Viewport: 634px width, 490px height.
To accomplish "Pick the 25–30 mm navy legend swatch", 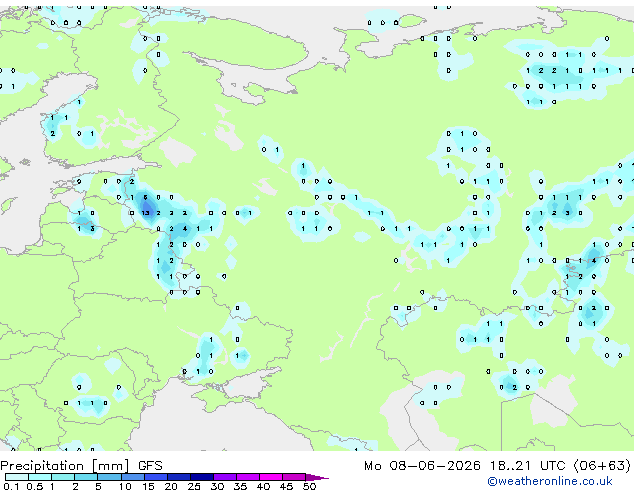I will pyautogui.click(x=202, y=477).
